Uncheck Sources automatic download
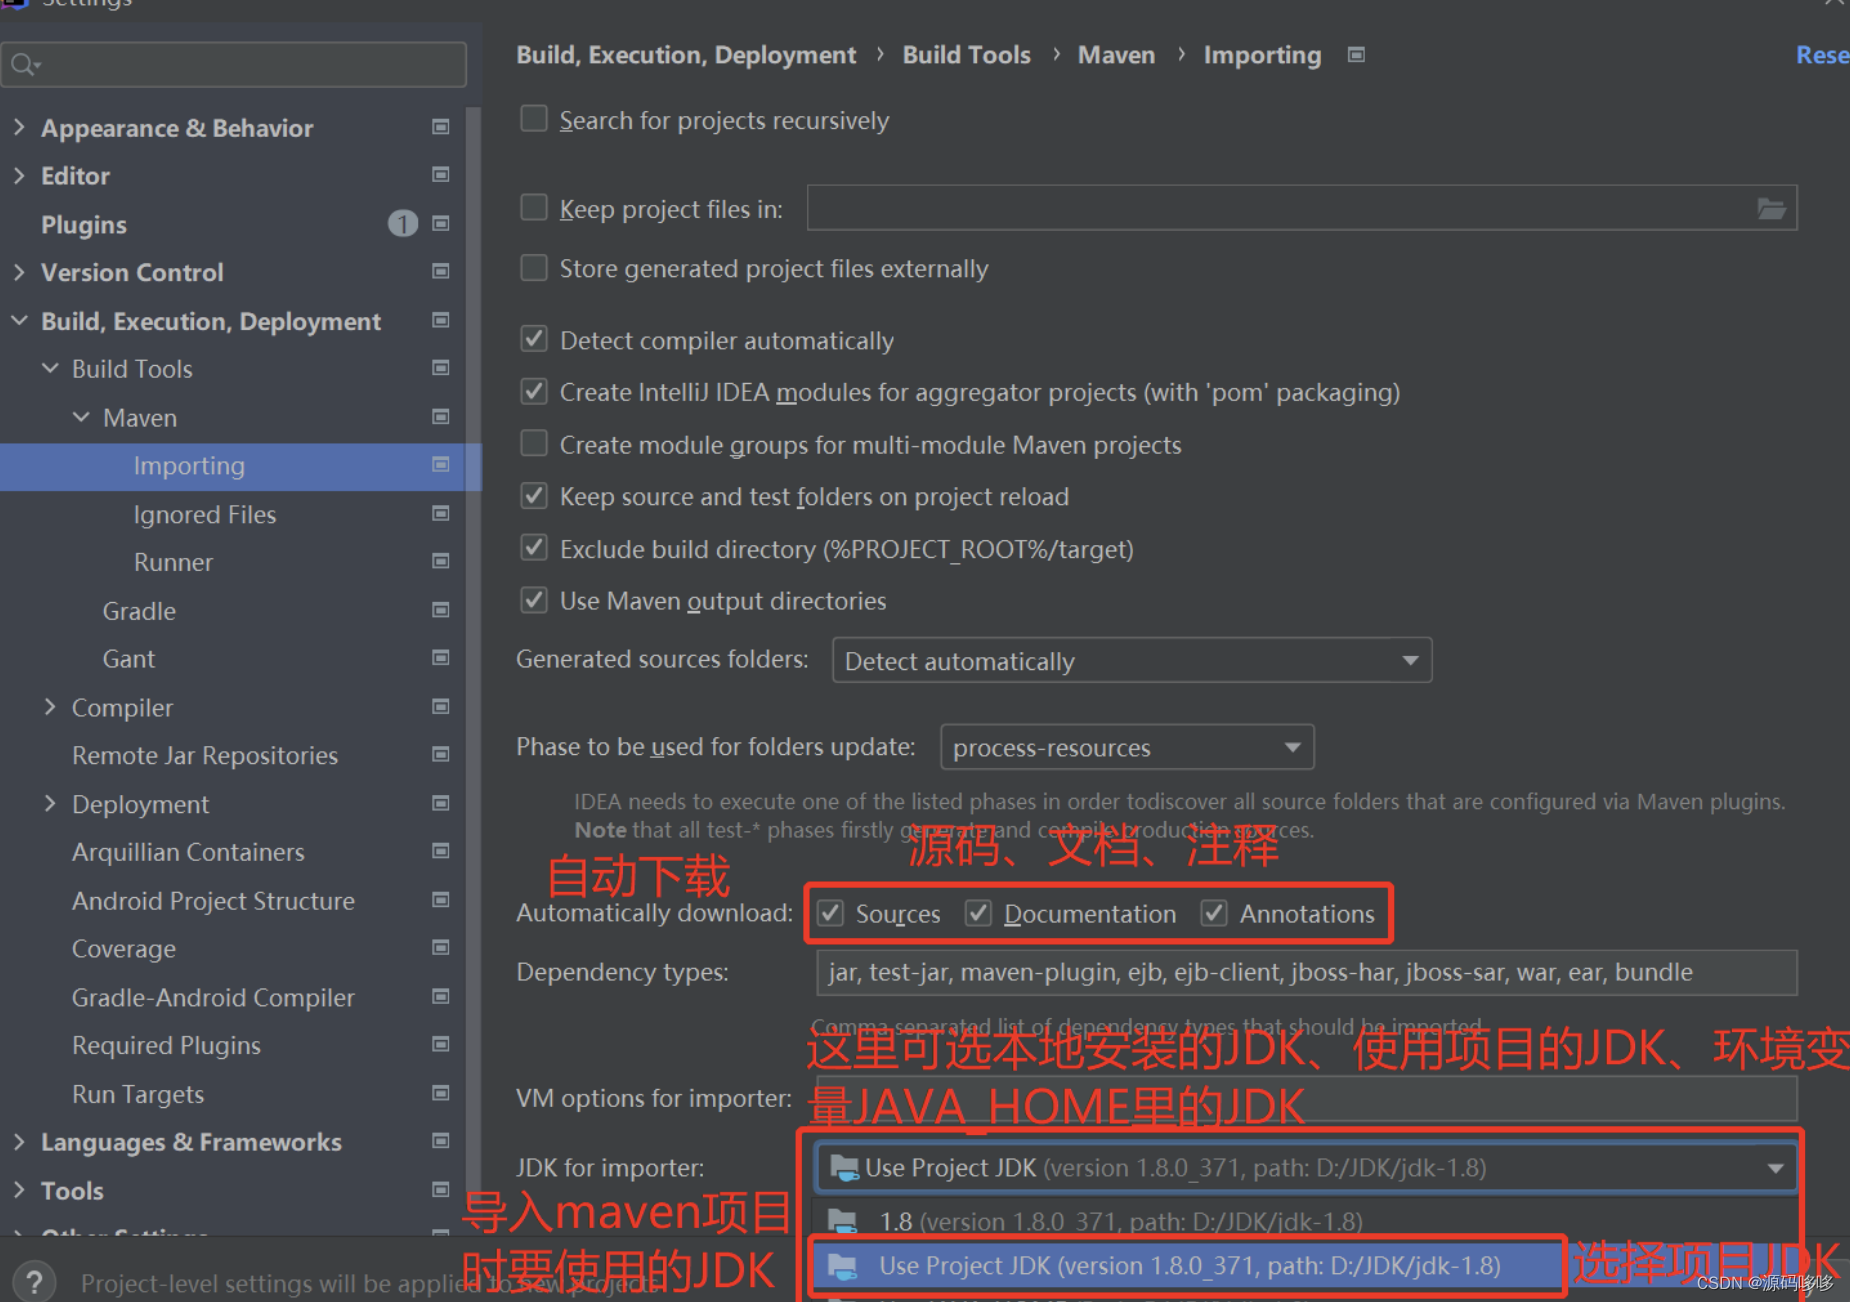This screenshot has height=1302, width=1850. [830, 913]
